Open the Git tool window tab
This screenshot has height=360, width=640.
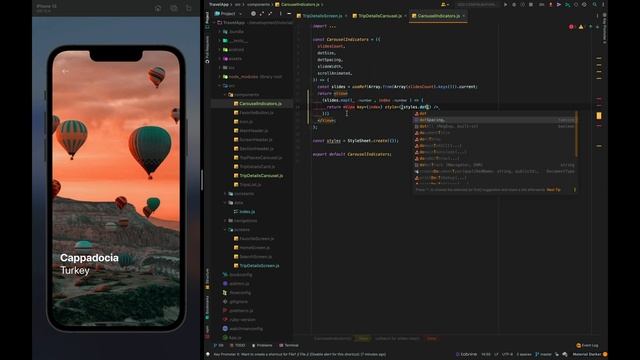tap(219, 345)
